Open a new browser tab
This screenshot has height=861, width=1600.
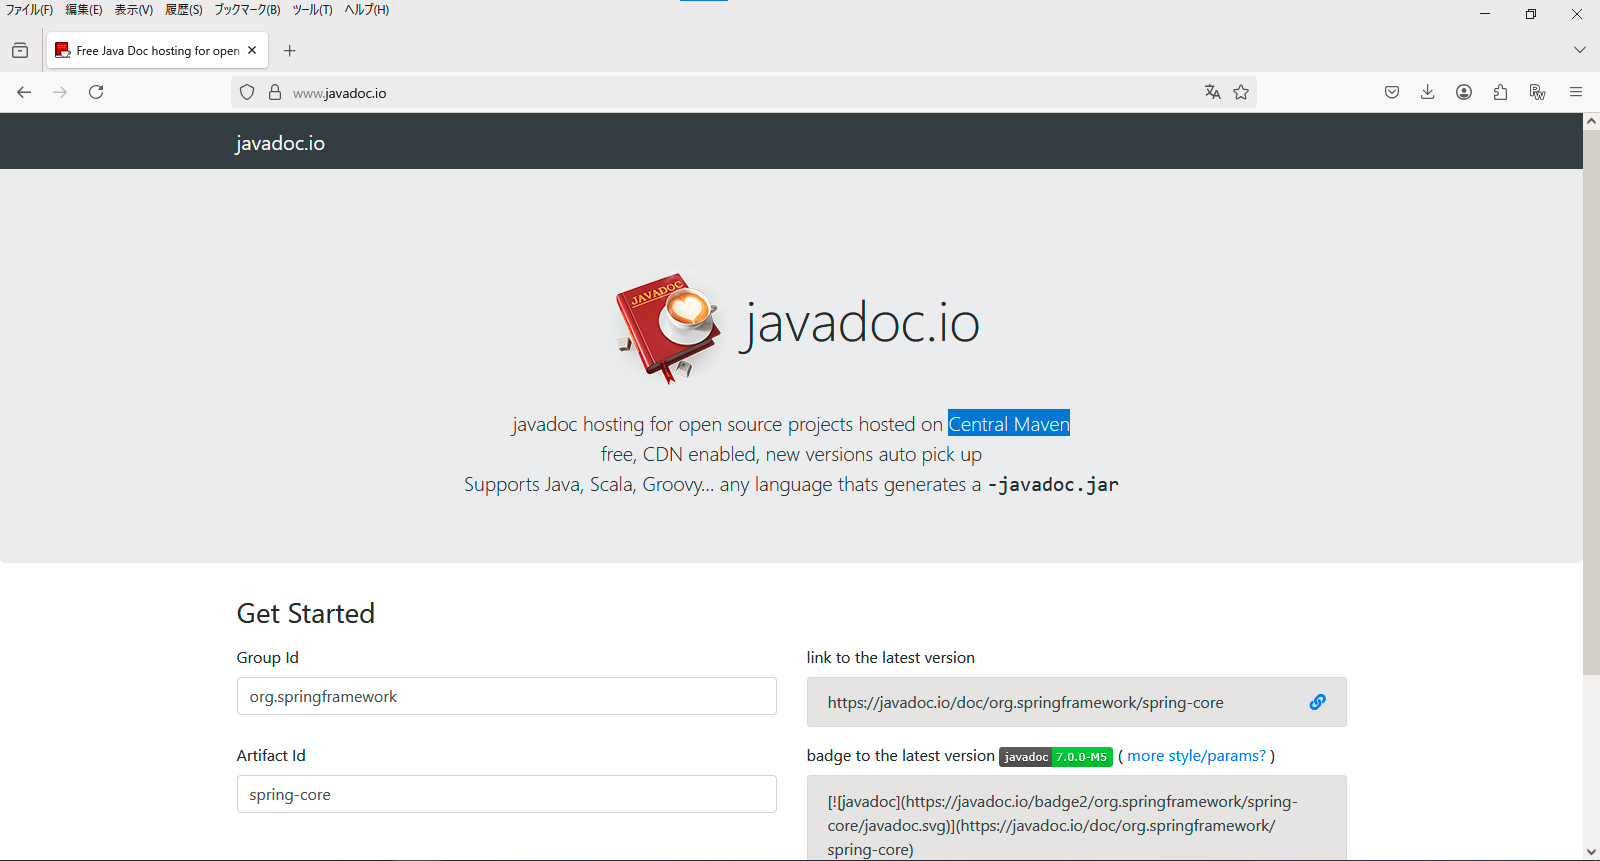click(x=290, y=50)
